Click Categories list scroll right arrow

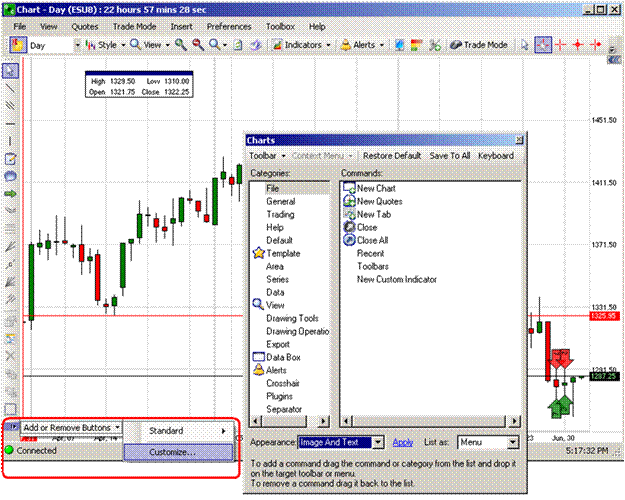(x=323, y=421)
